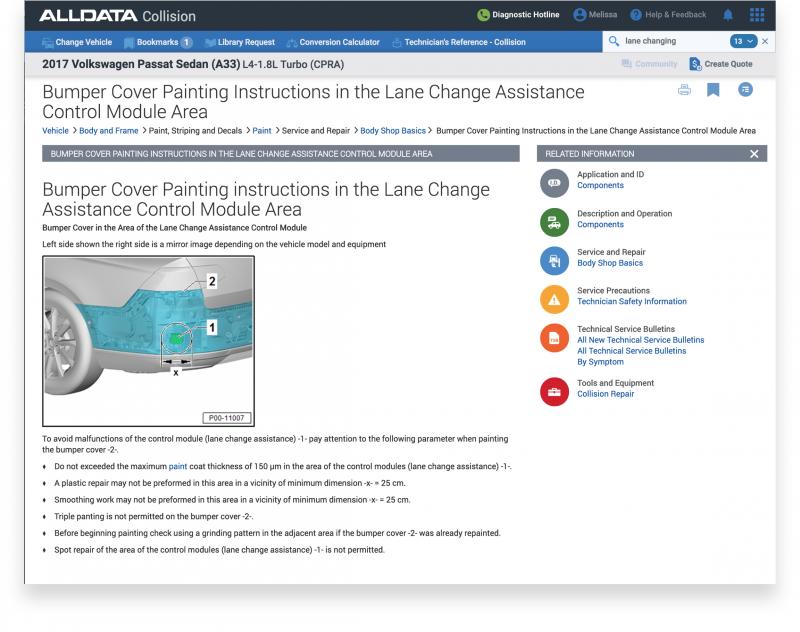The image size is (800, 632).
Task: Click the orange Technical Service Bulletins icon
Action: 554,338
